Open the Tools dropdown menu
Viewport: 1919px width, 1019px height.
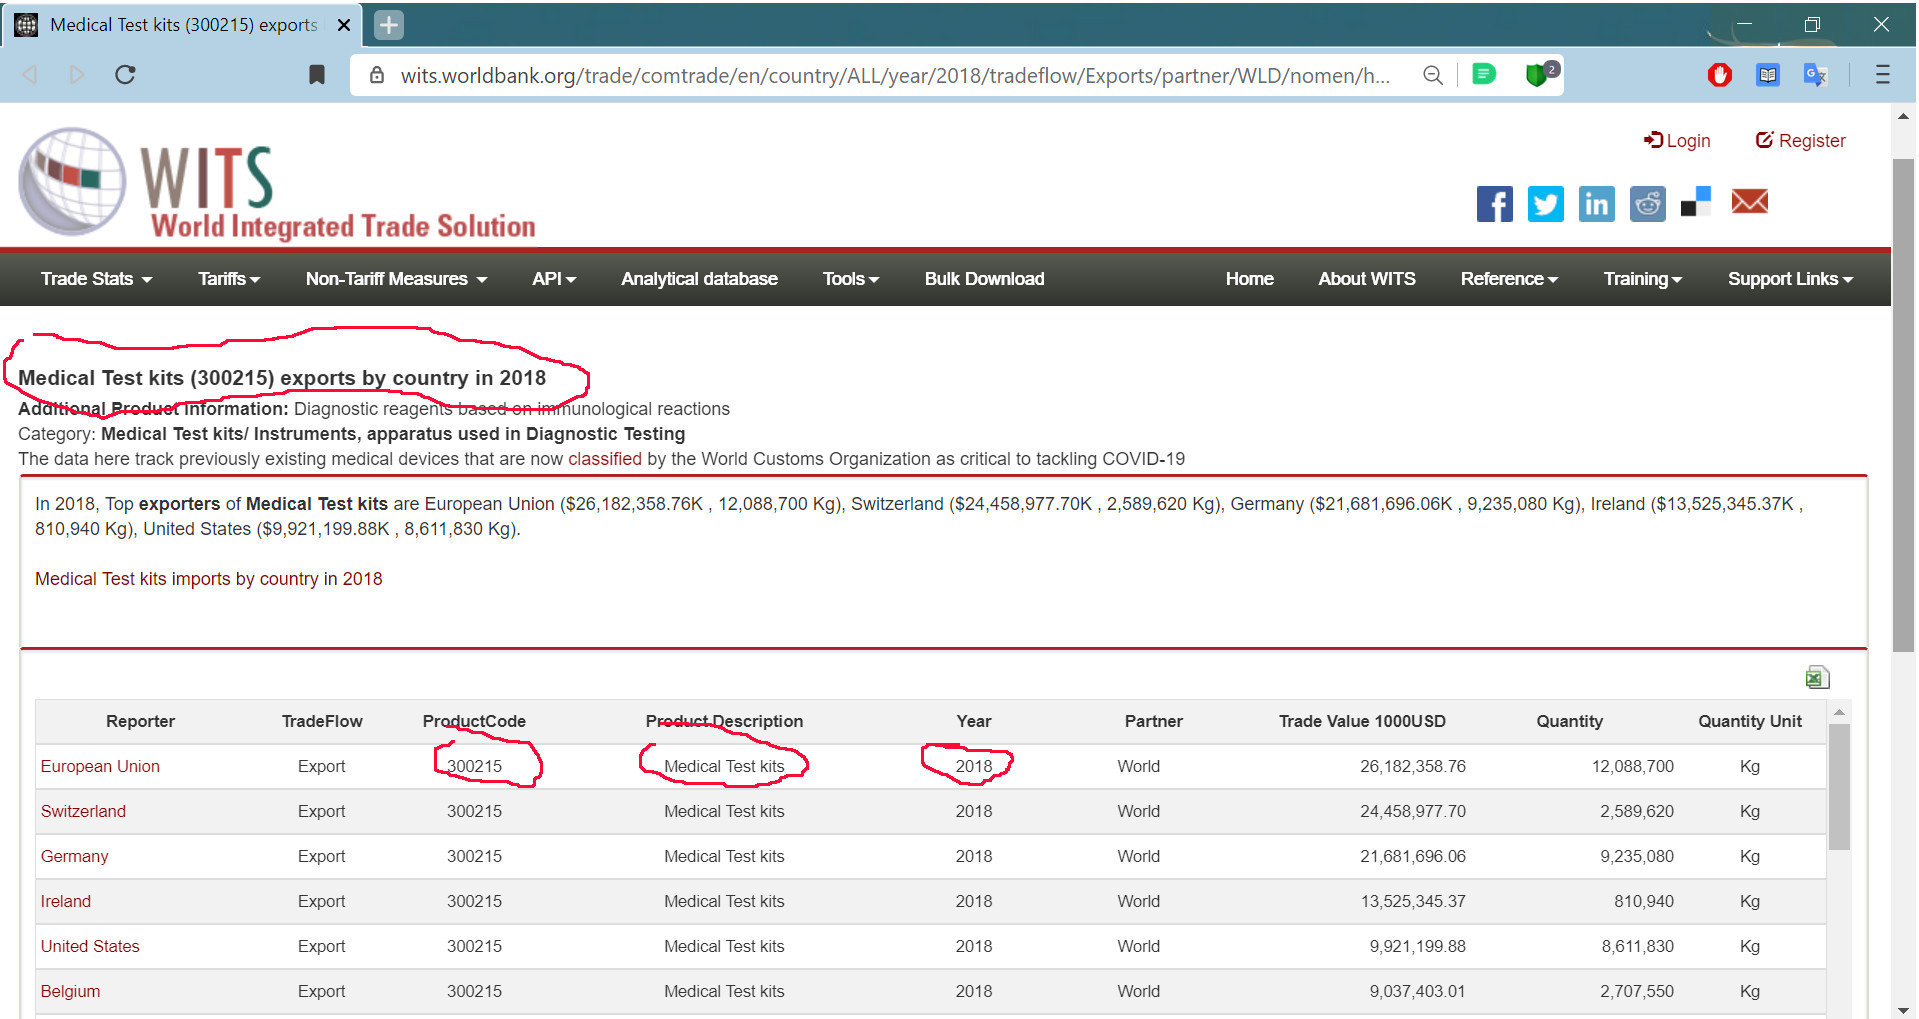coord(851,279)
